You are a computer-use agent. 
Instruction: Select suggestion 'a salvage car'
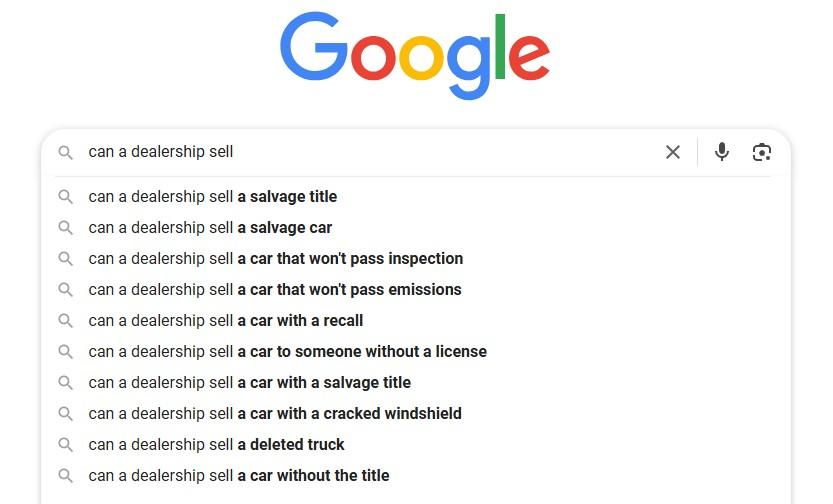[x=414, y=228]
